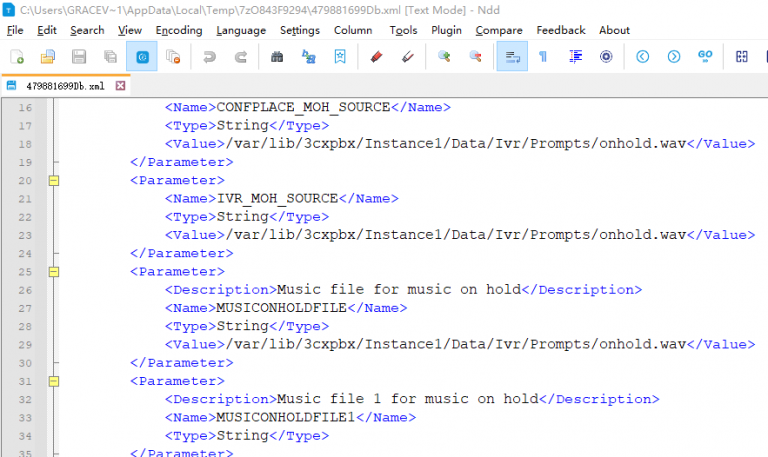This screenshot has height=457, width=768.
Task: Click the Zoom in magnifier icon
Action: coord(444,57)
